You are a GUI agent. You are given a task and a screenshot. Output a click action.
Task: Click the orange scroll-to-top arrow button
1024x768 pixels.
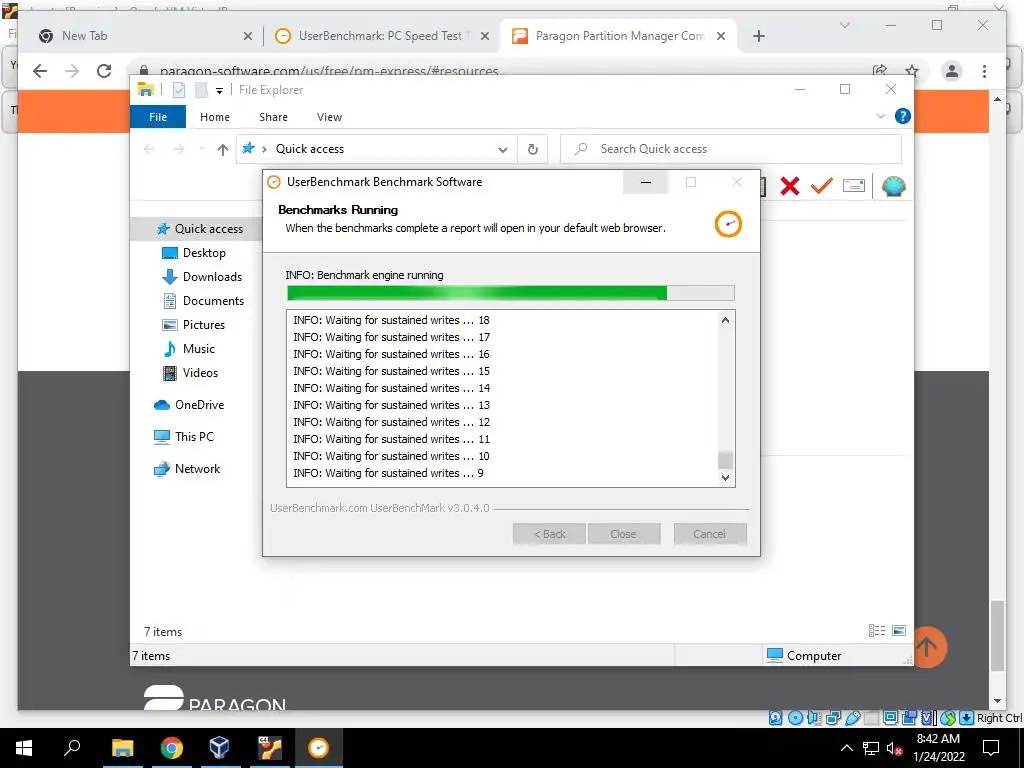click(926, 647)
